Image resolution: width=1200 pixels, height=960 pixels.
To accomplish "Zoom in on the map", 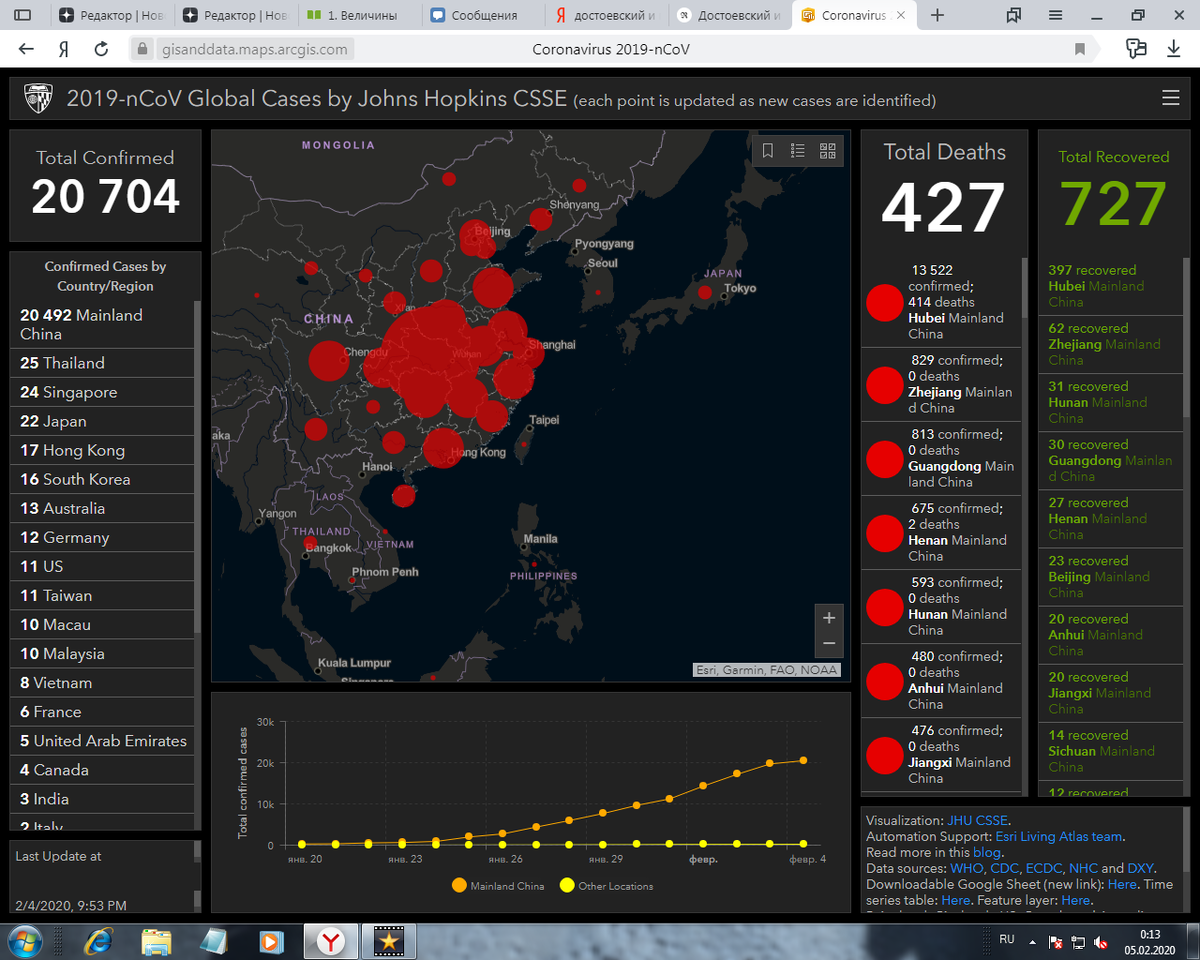I will (829, 618).
